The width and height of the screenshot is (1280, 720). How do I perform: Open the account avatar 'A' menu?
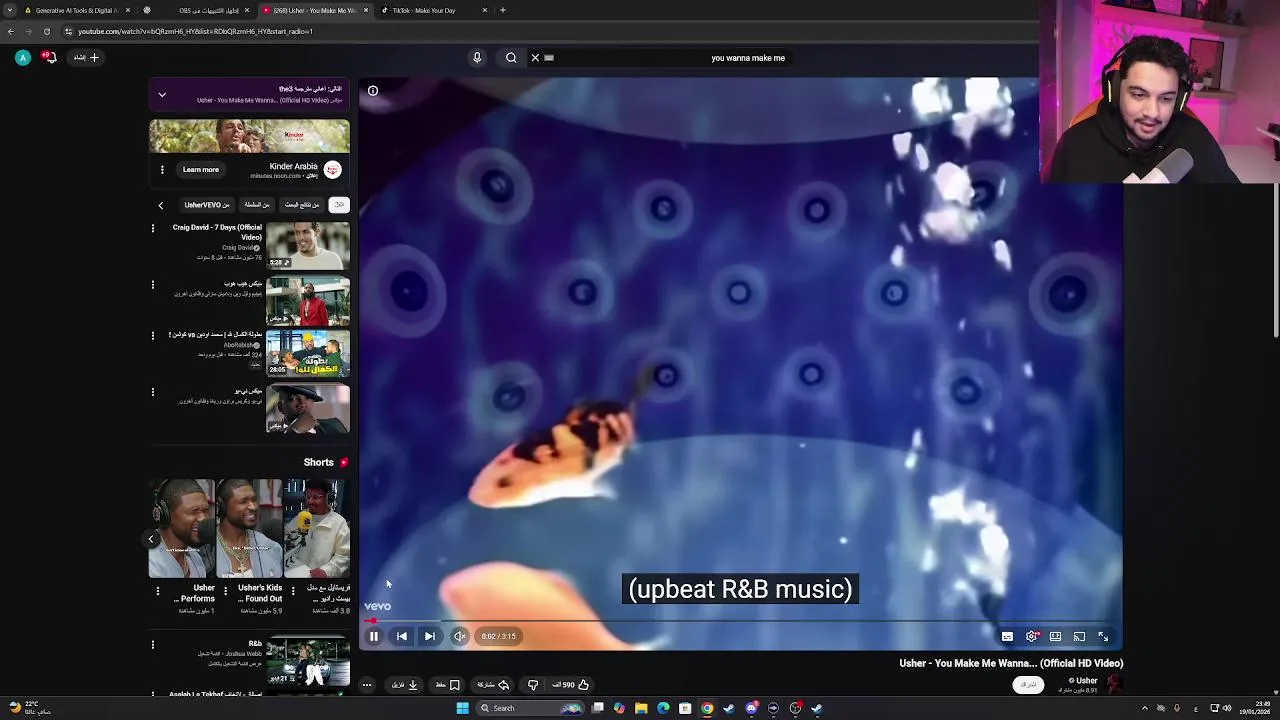22,58
